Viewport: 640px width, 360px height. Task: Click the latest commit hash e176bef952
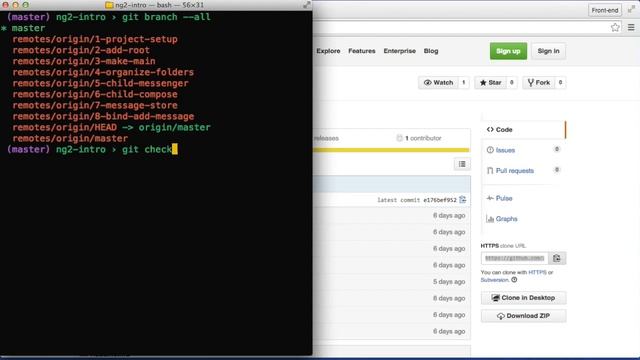tap(440, 200)
